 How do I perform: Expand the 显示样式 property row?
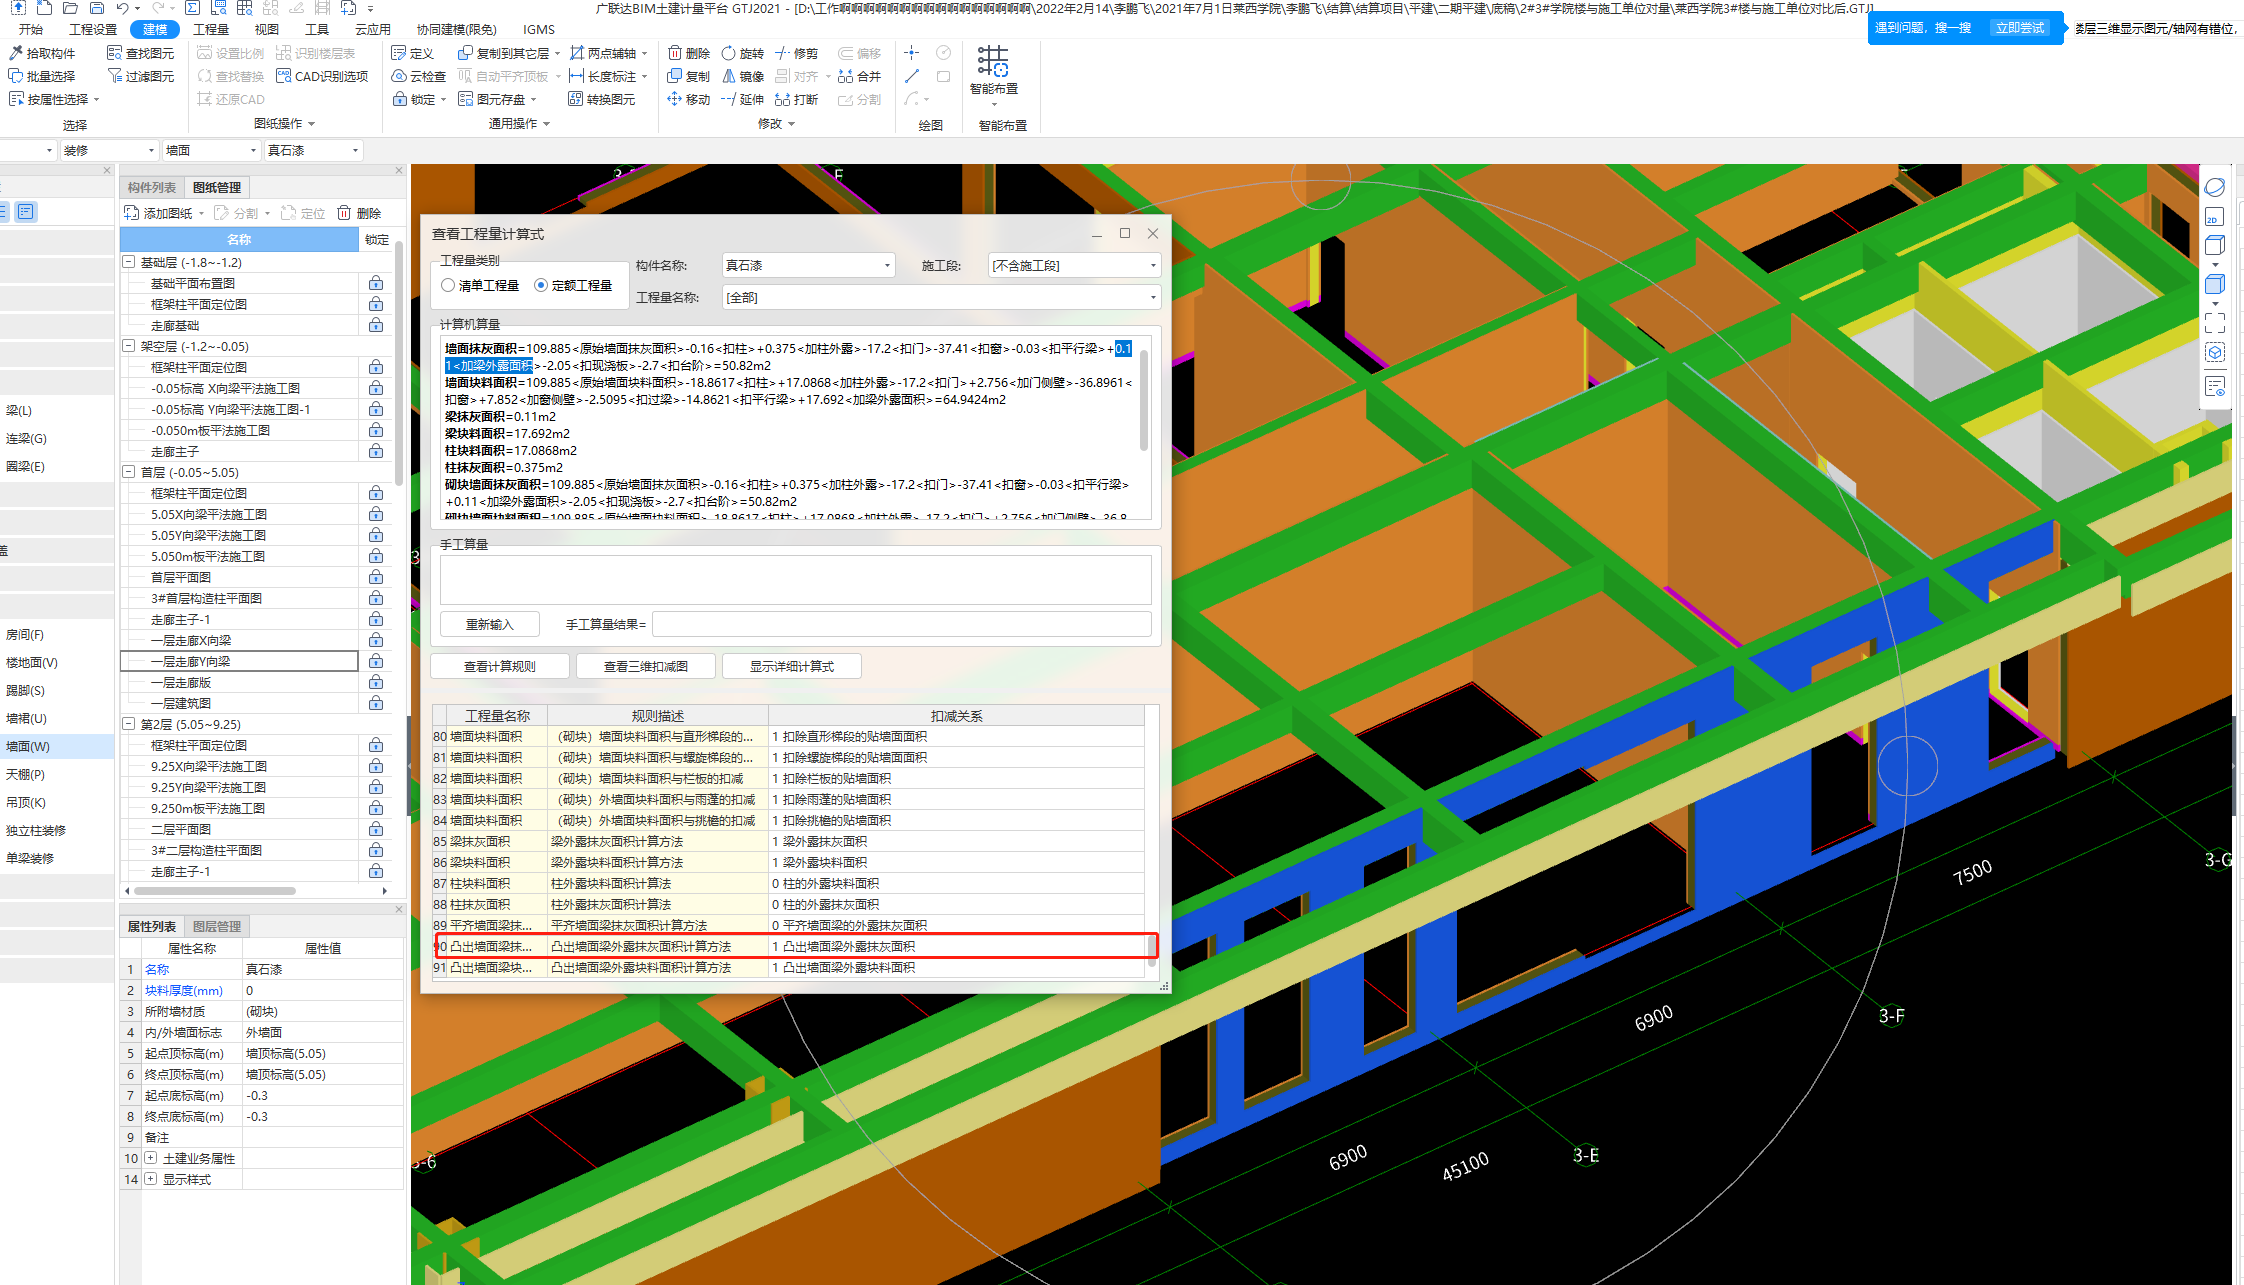pyautogui.click(x=151, y=1179)
